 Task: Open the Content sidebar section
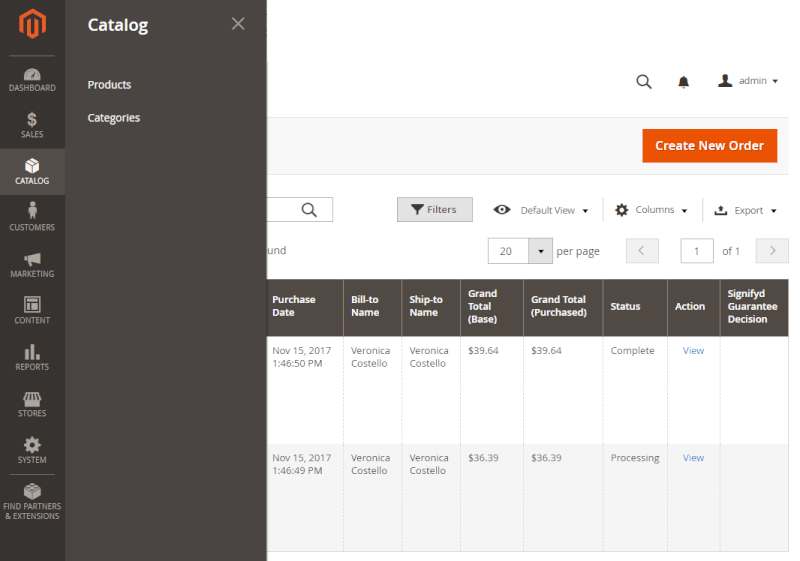pyautogui.click(x=32, y=310)
